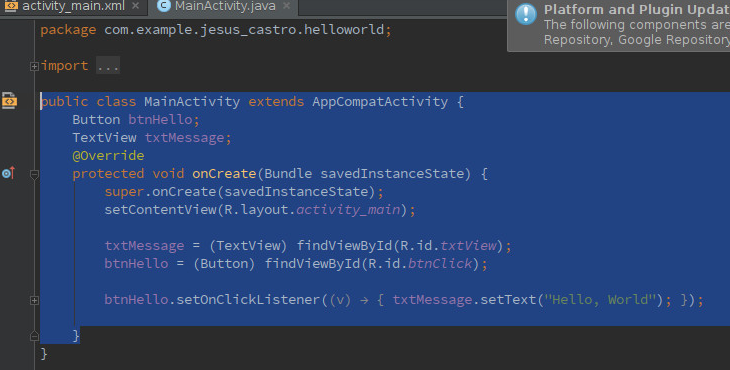Click the fold end marker of onCreate
This screenshot has width=730, height=370.
pos(34,336)
